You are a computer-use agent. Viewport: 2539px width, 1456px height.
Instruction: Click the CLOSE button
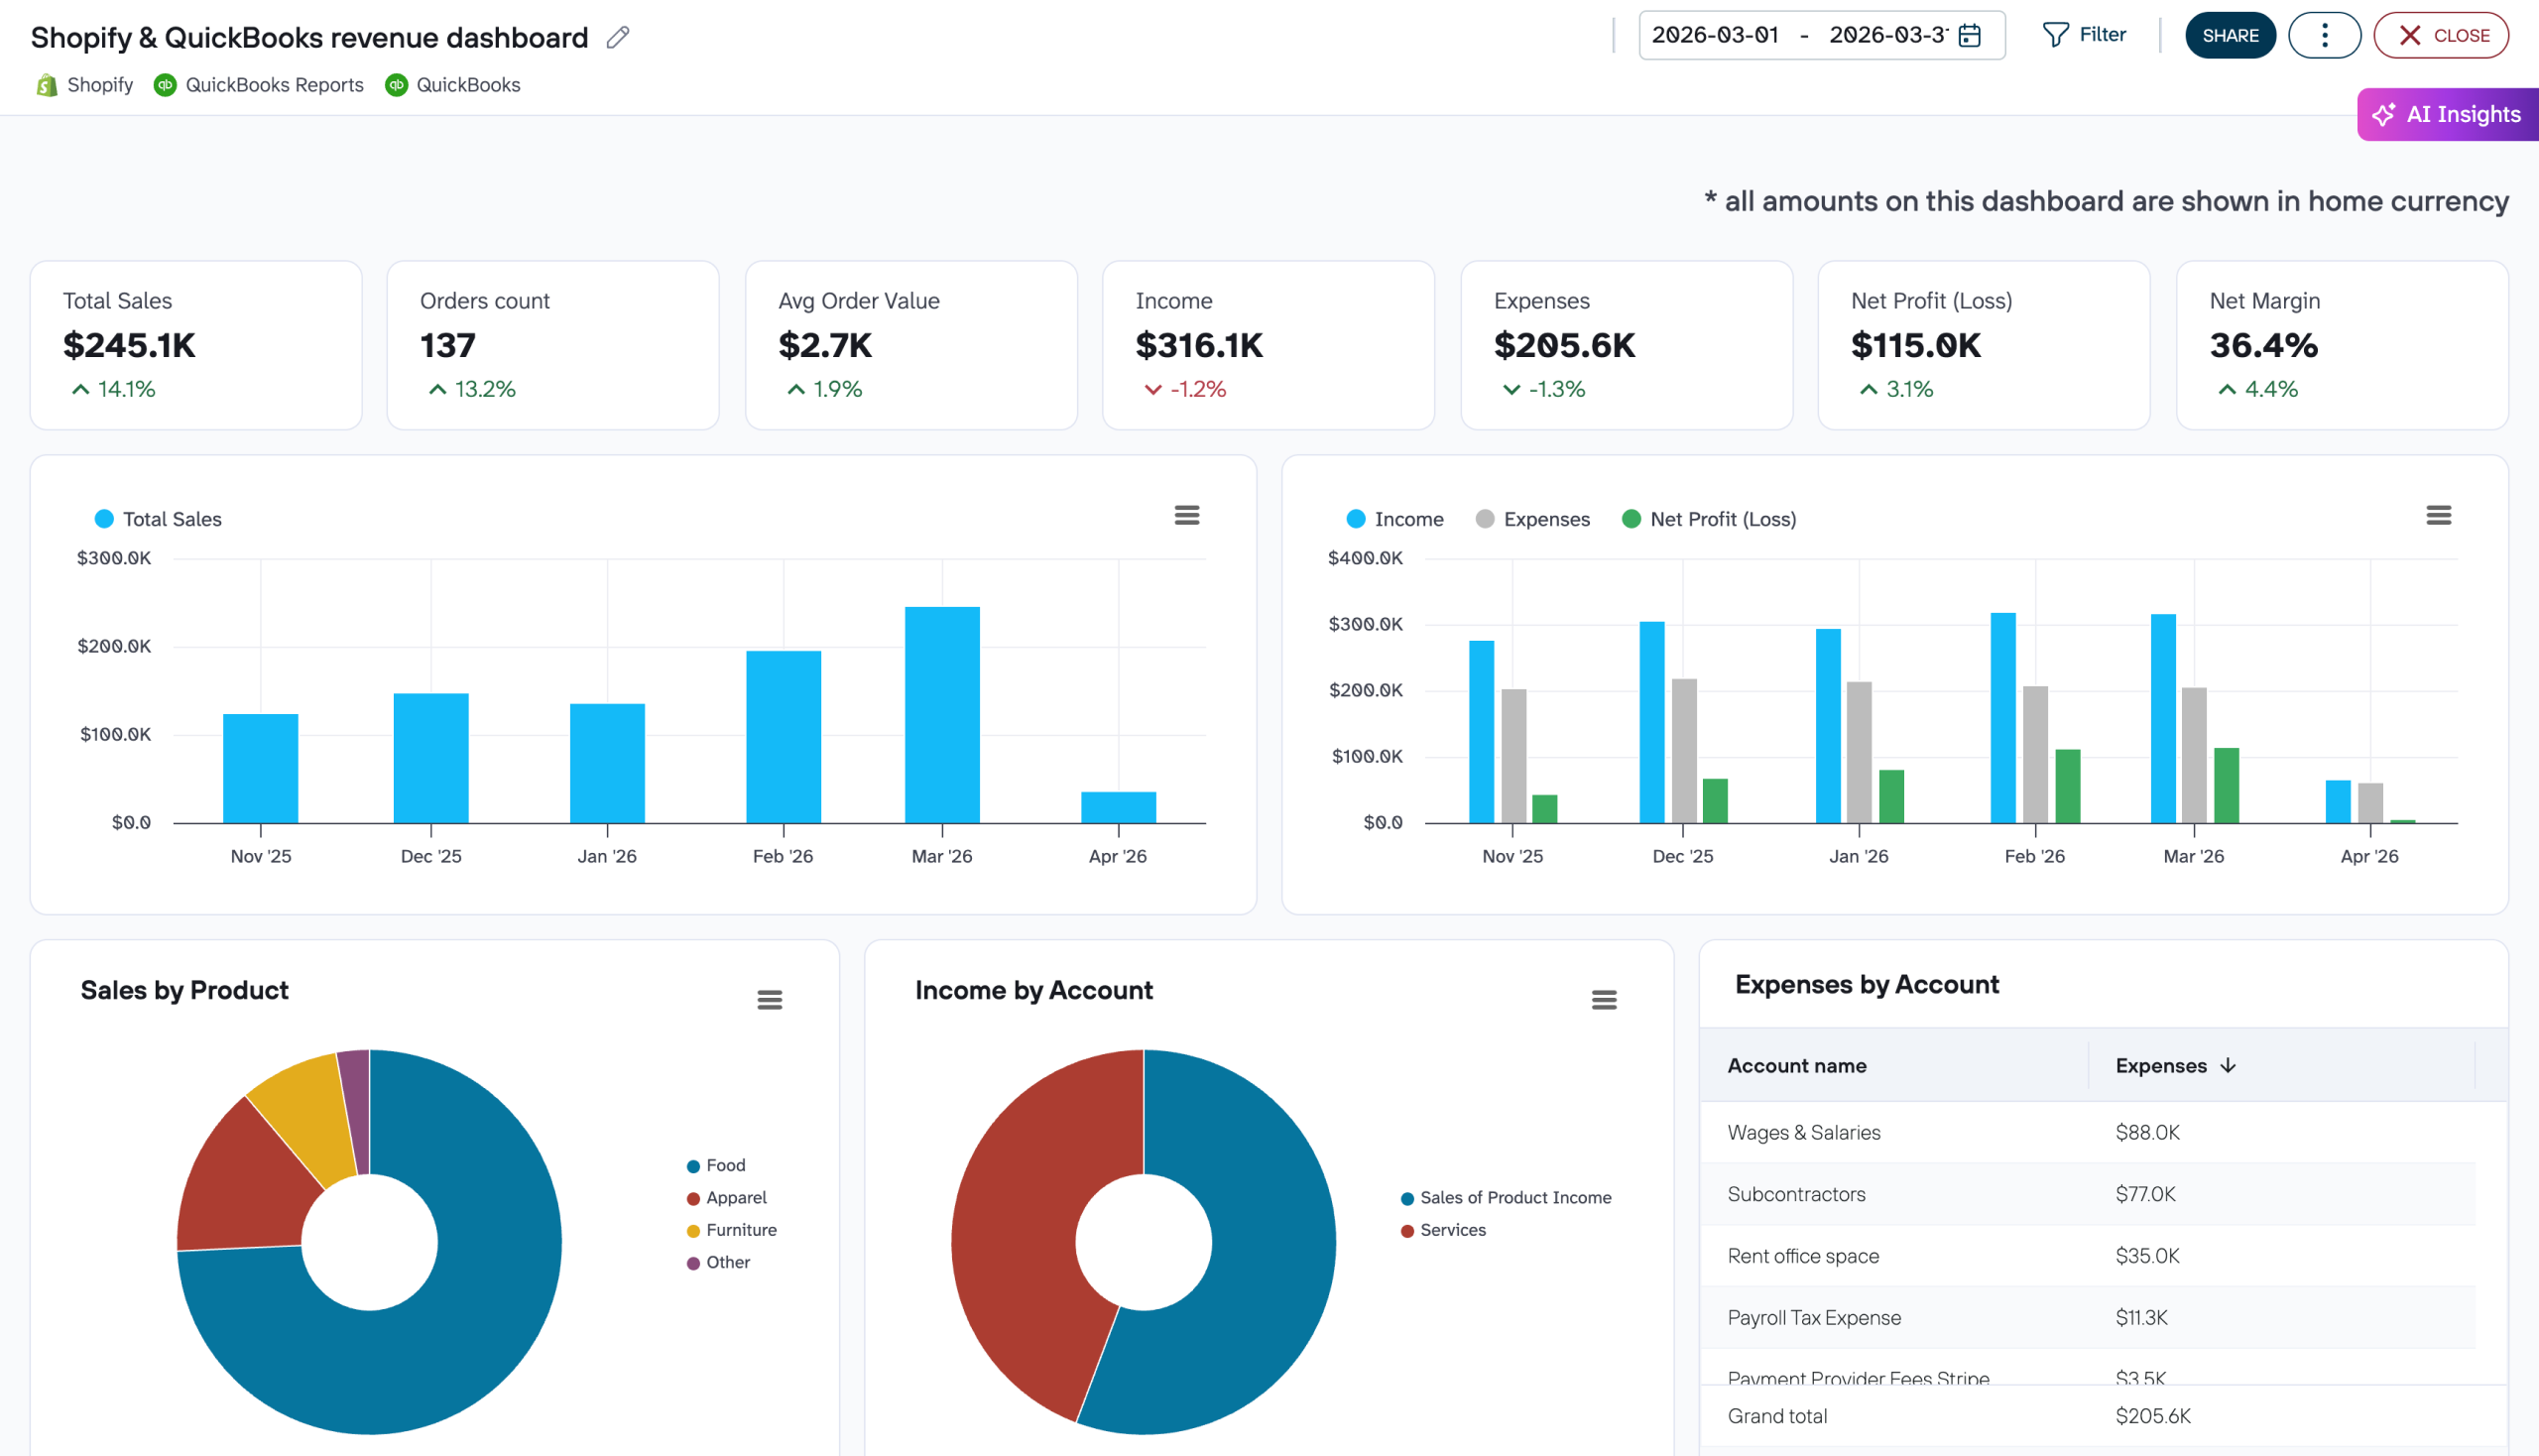(x=2440, y=34)
